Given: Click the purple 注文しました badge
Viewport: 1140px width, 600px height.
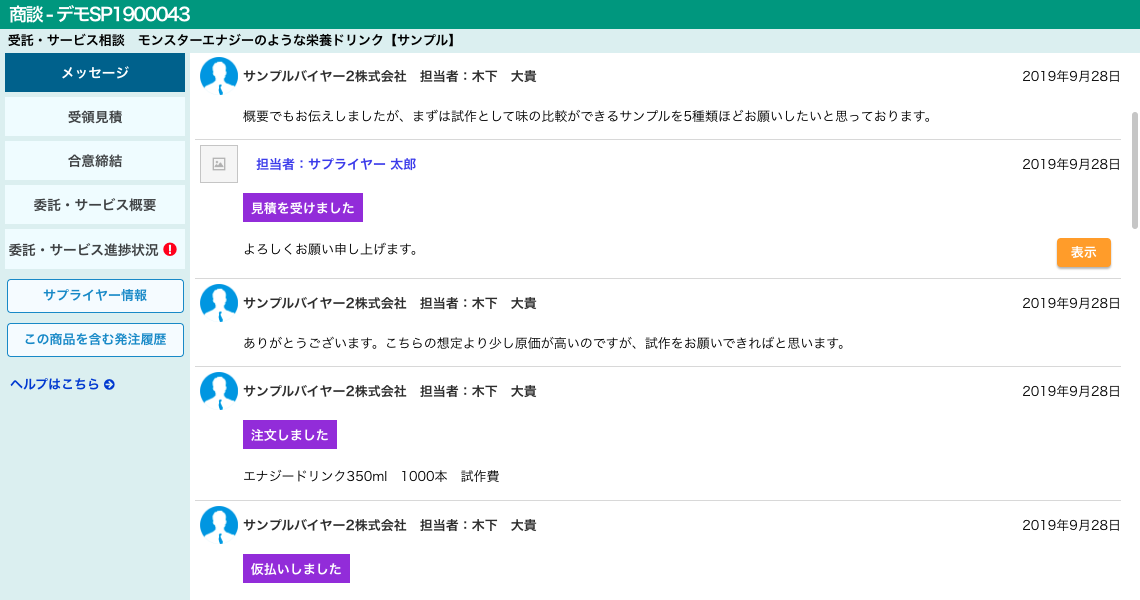Looking at the screenshot, I should pyautogui.click(x=289, y=435).
